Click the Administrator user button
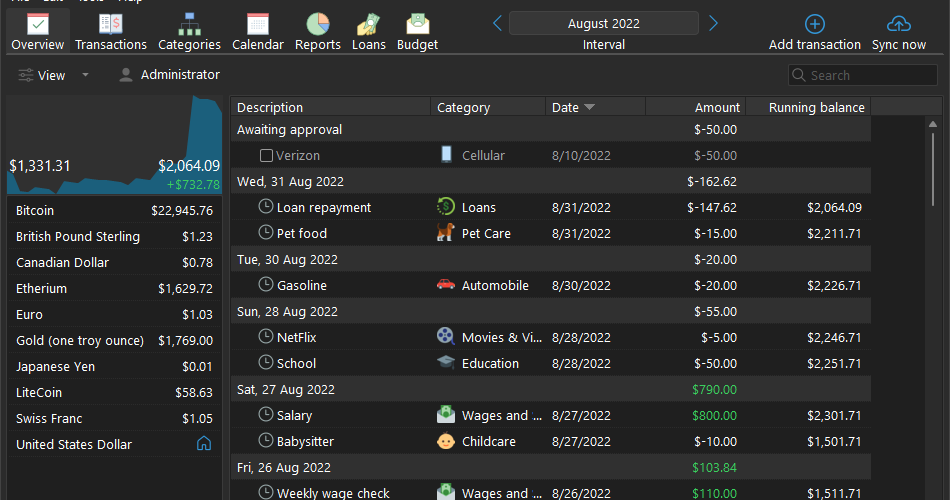950x500 pixels. tap(169, 75)
